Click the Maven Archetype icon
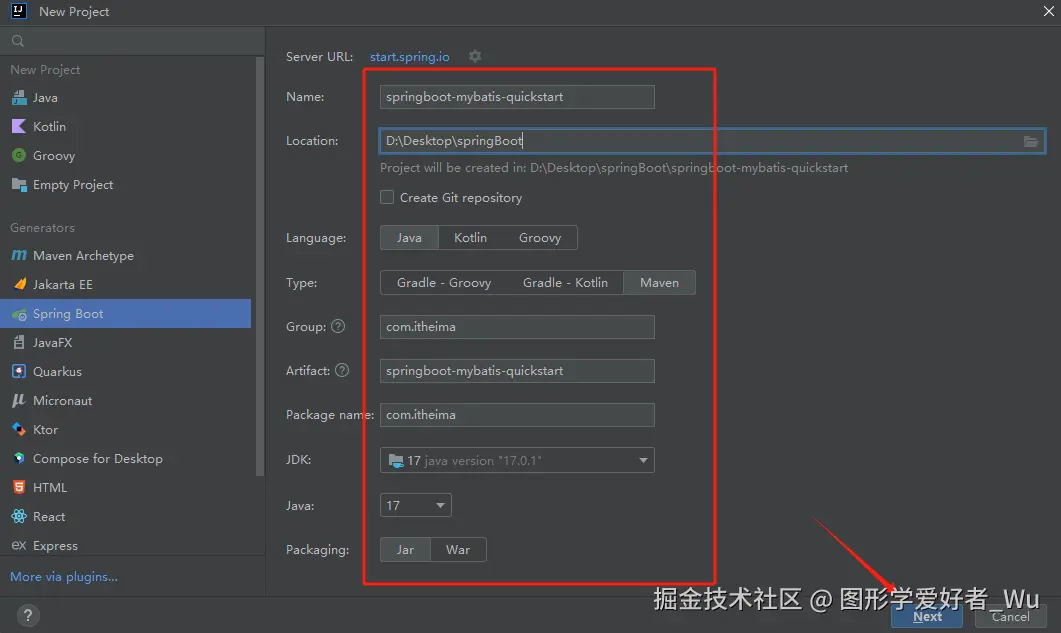The width and height of the screenshot is (1061, 633). tap(19, 255)
